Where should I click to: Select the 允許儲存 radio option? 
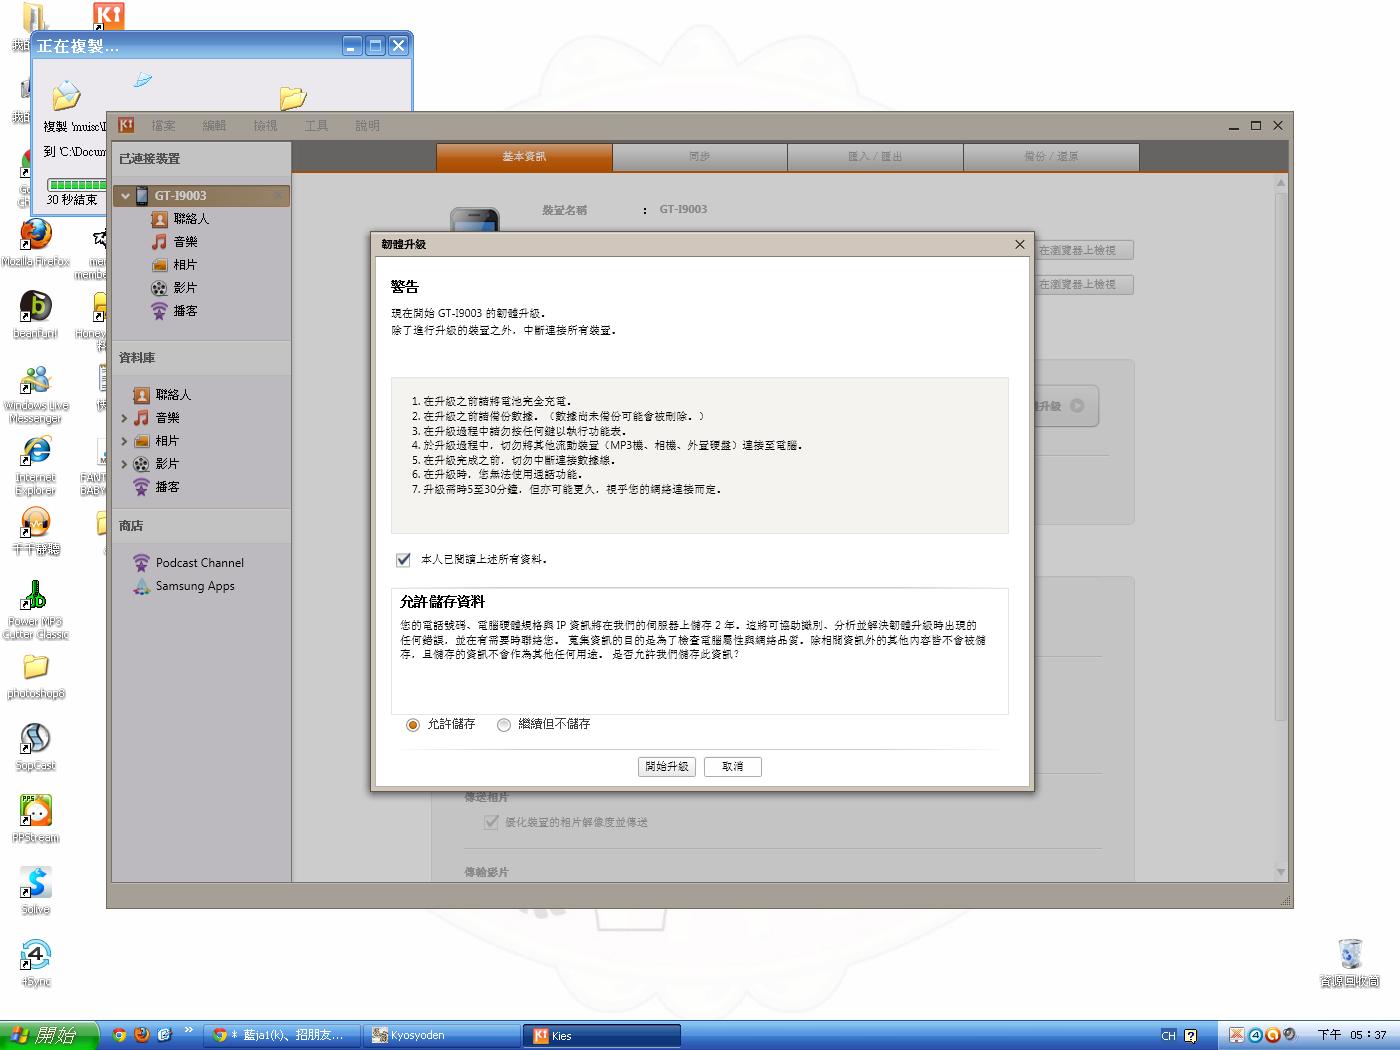[413, 725]
